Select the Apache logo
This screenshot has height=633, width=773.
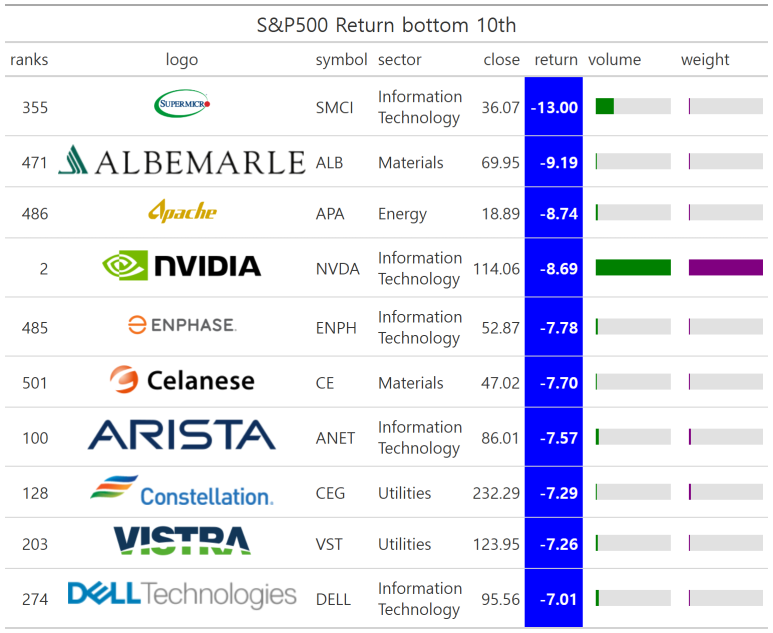coord(182,211)
